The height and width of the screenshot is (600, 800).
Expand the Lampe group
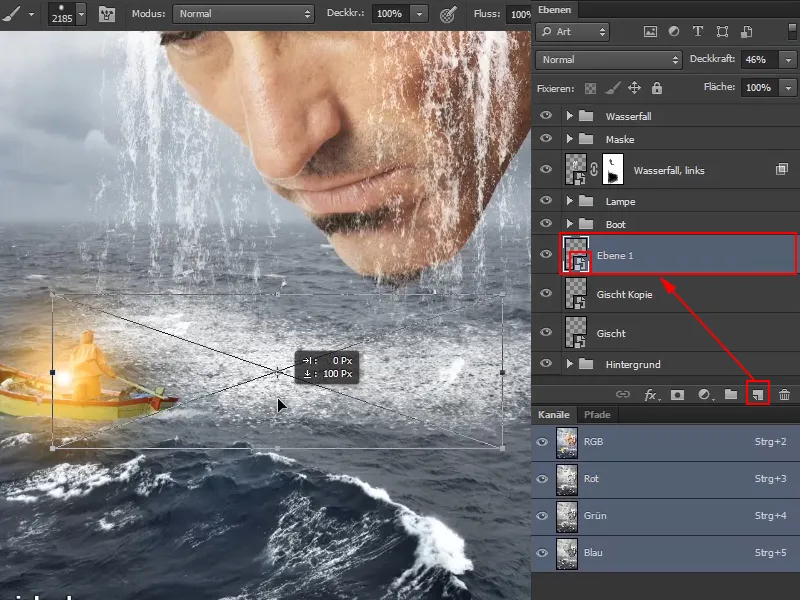click(x=569, y=201)
